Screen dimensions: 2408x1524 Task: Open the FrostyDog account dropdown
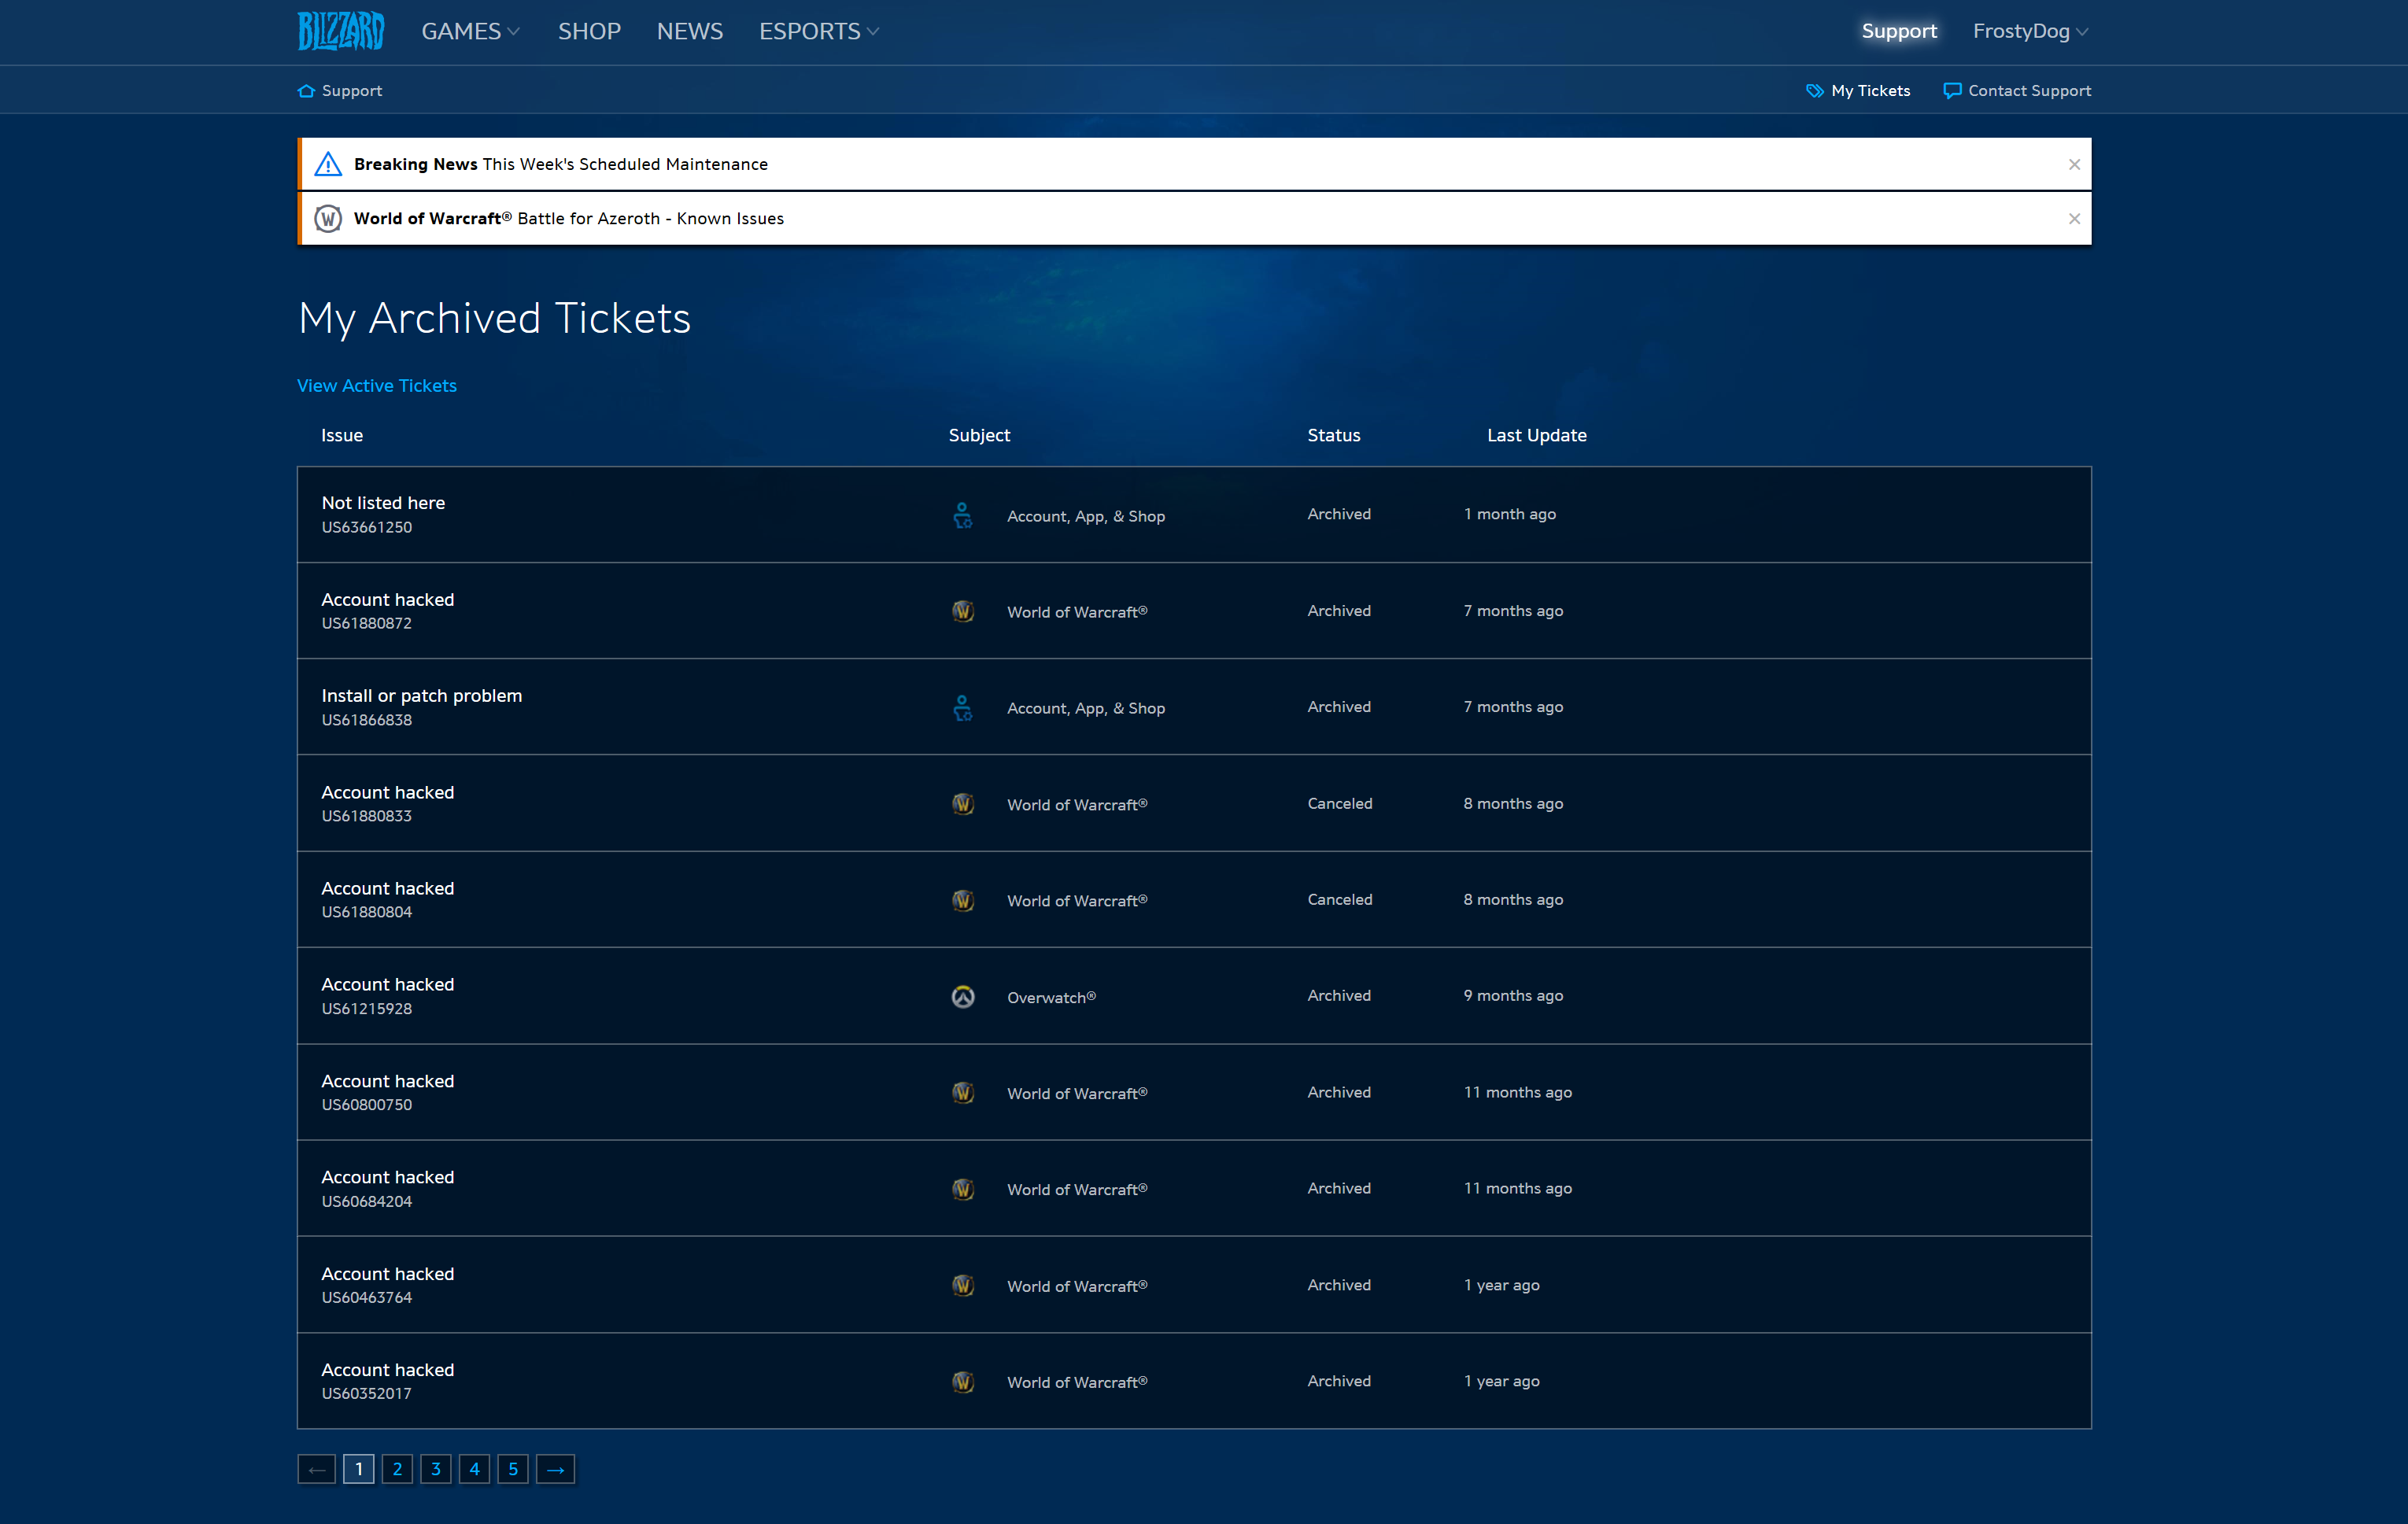coord(2030,31)
